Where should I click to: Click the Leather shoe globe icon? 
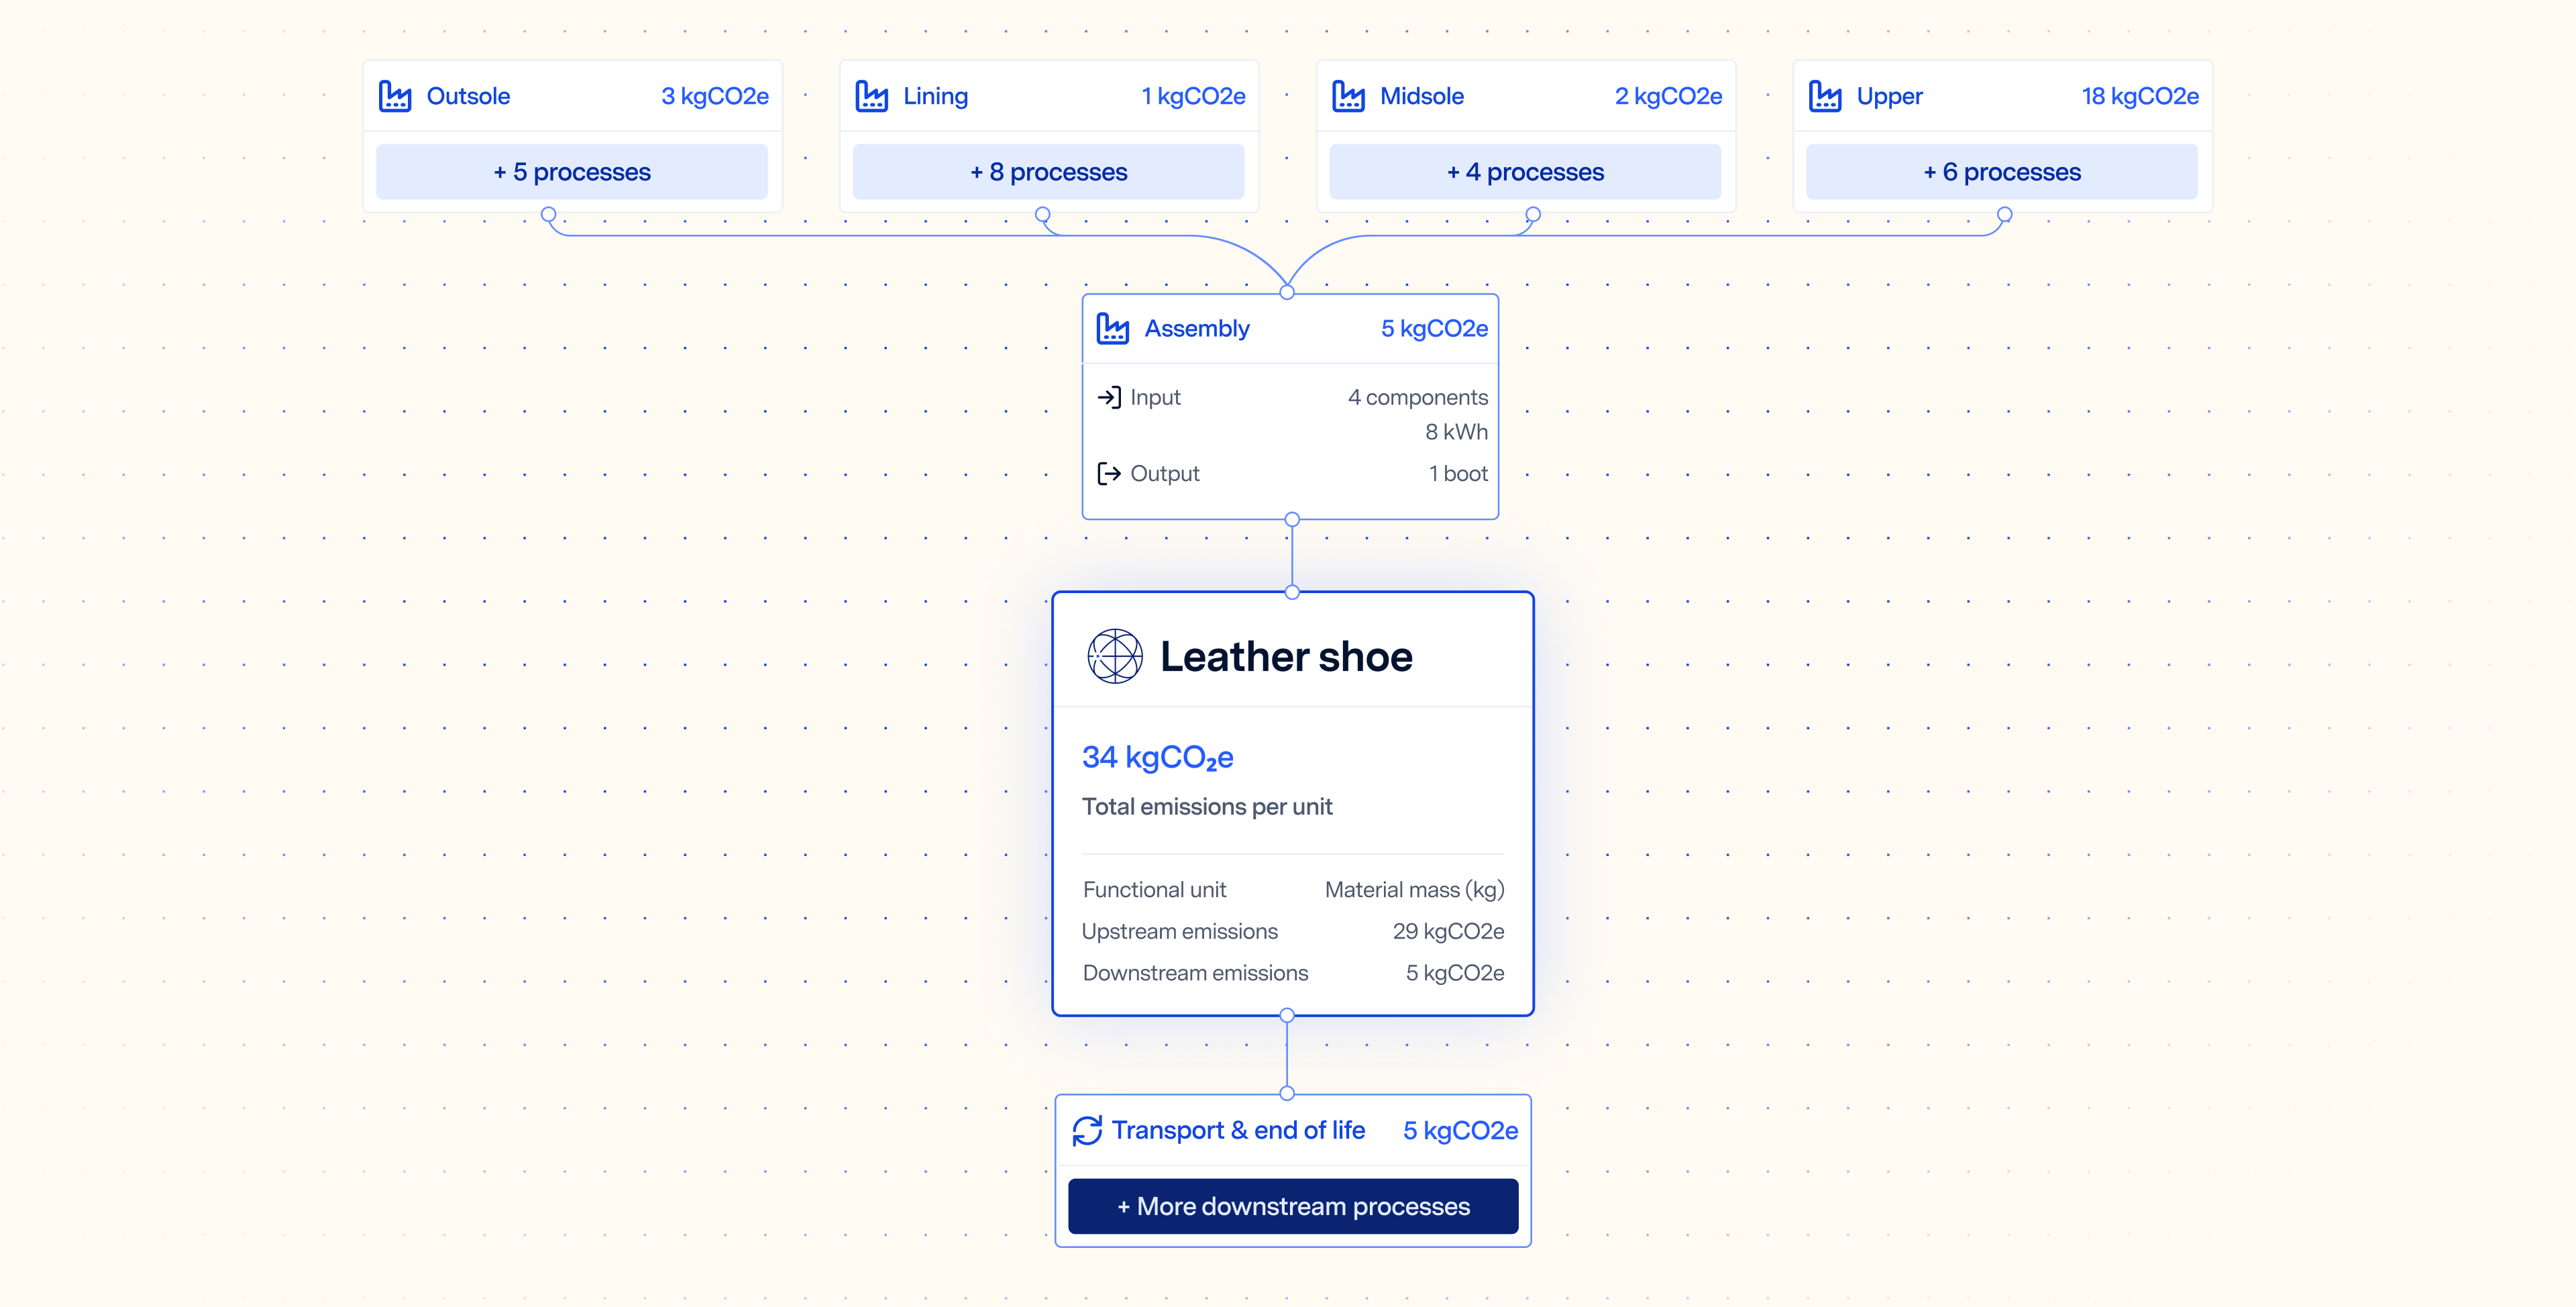click(1114, 656)
